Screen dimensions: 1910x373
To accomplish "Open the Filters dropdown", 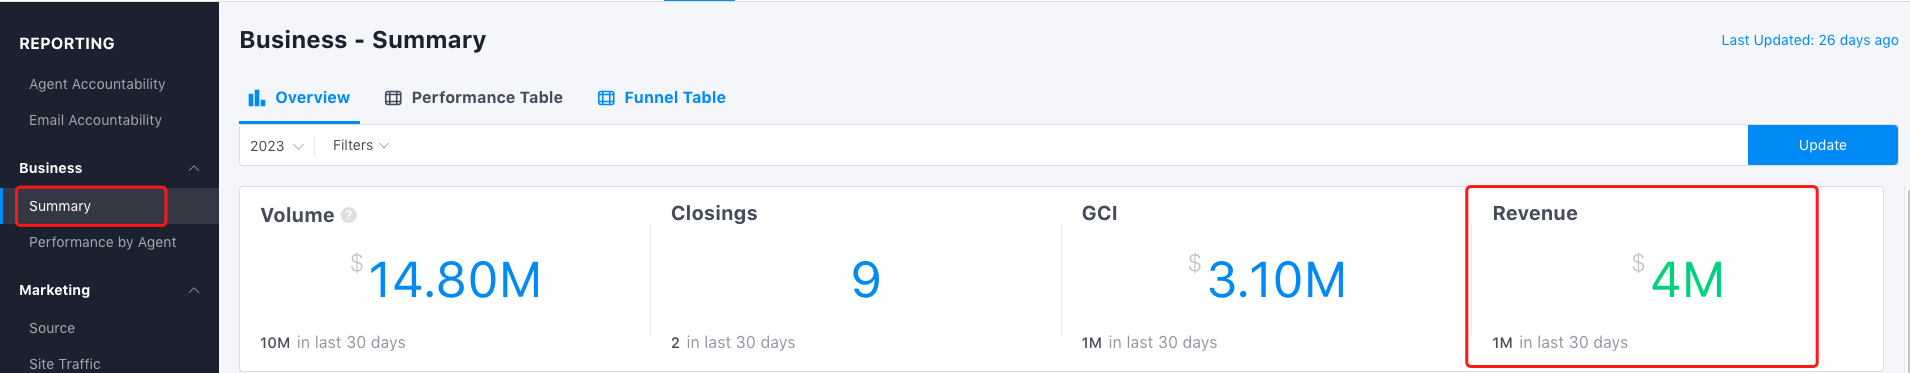I will 361,146.
